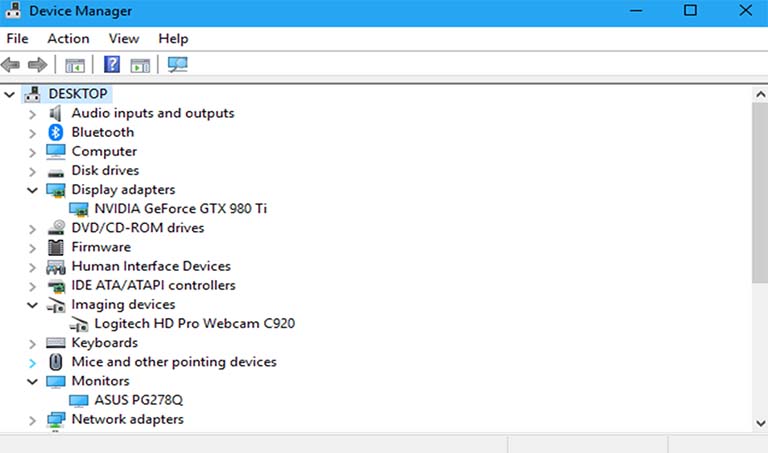
Task: Select the DESKTOP label
Action: coord(78,94)
